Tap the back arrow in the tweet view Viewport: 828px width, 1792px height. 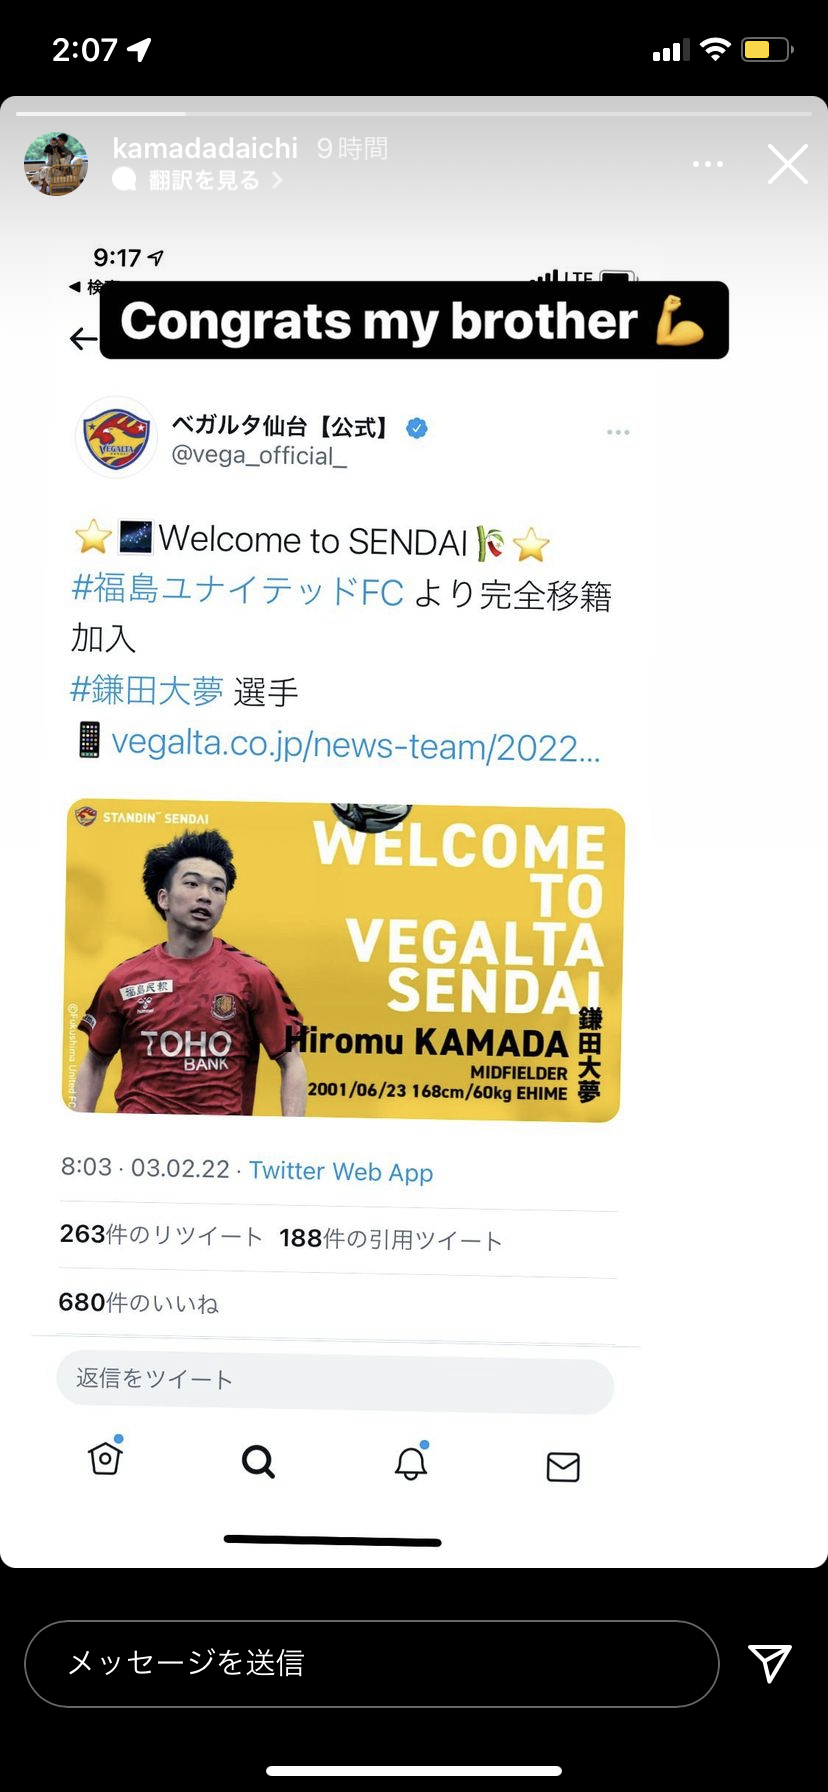pyautogui.click(x=83, y=339)
